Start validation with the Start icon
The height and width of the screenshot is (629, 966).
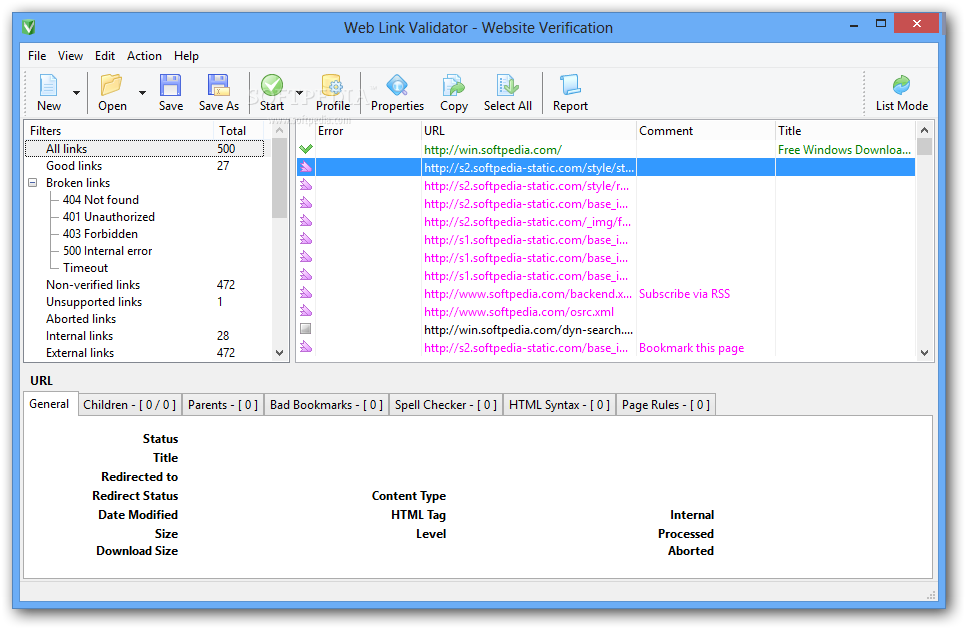pyautogui.click(x=271, y=87)
